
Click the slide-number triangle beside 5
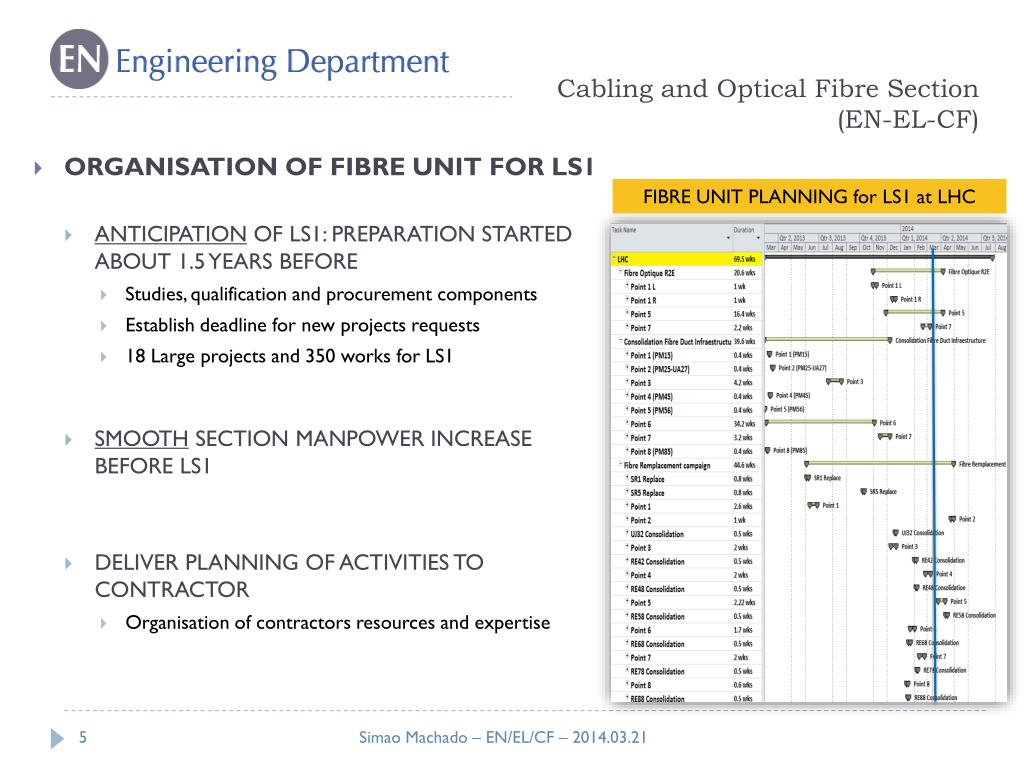[57, 738]
